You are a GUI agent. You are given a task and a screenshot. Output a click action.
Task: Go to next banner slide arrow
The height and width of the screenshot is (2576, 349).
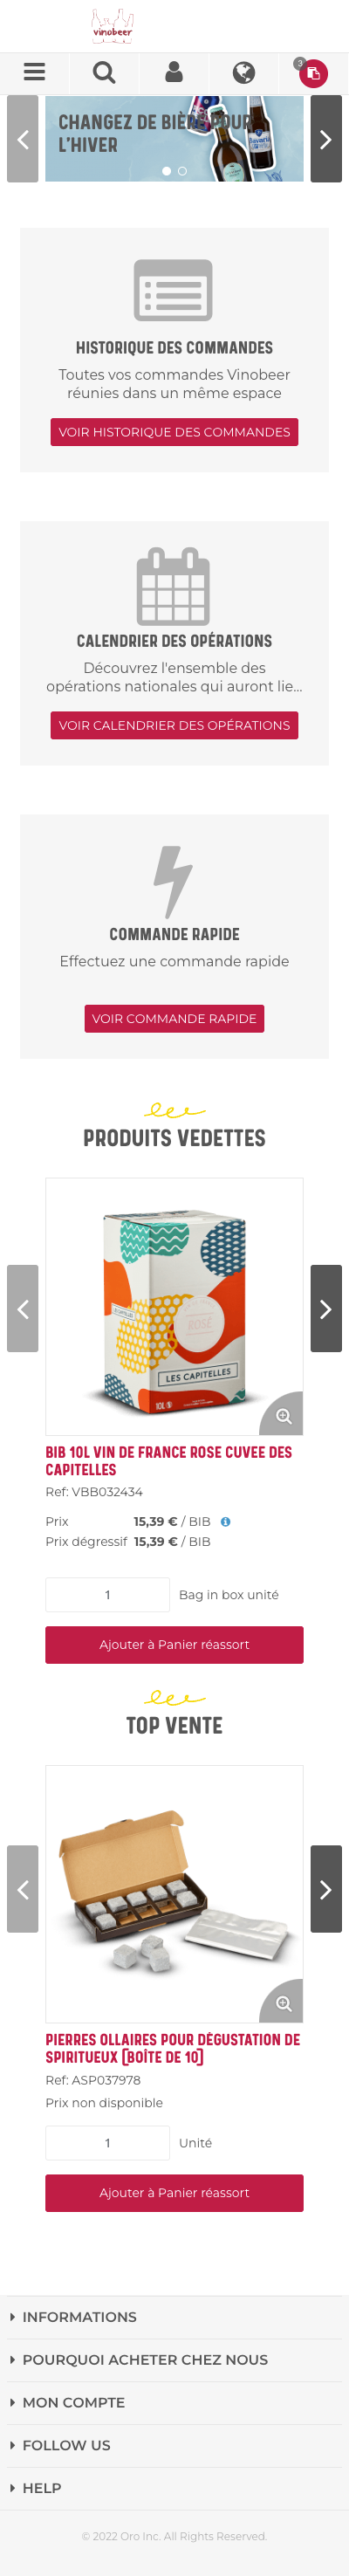[326, 139]
